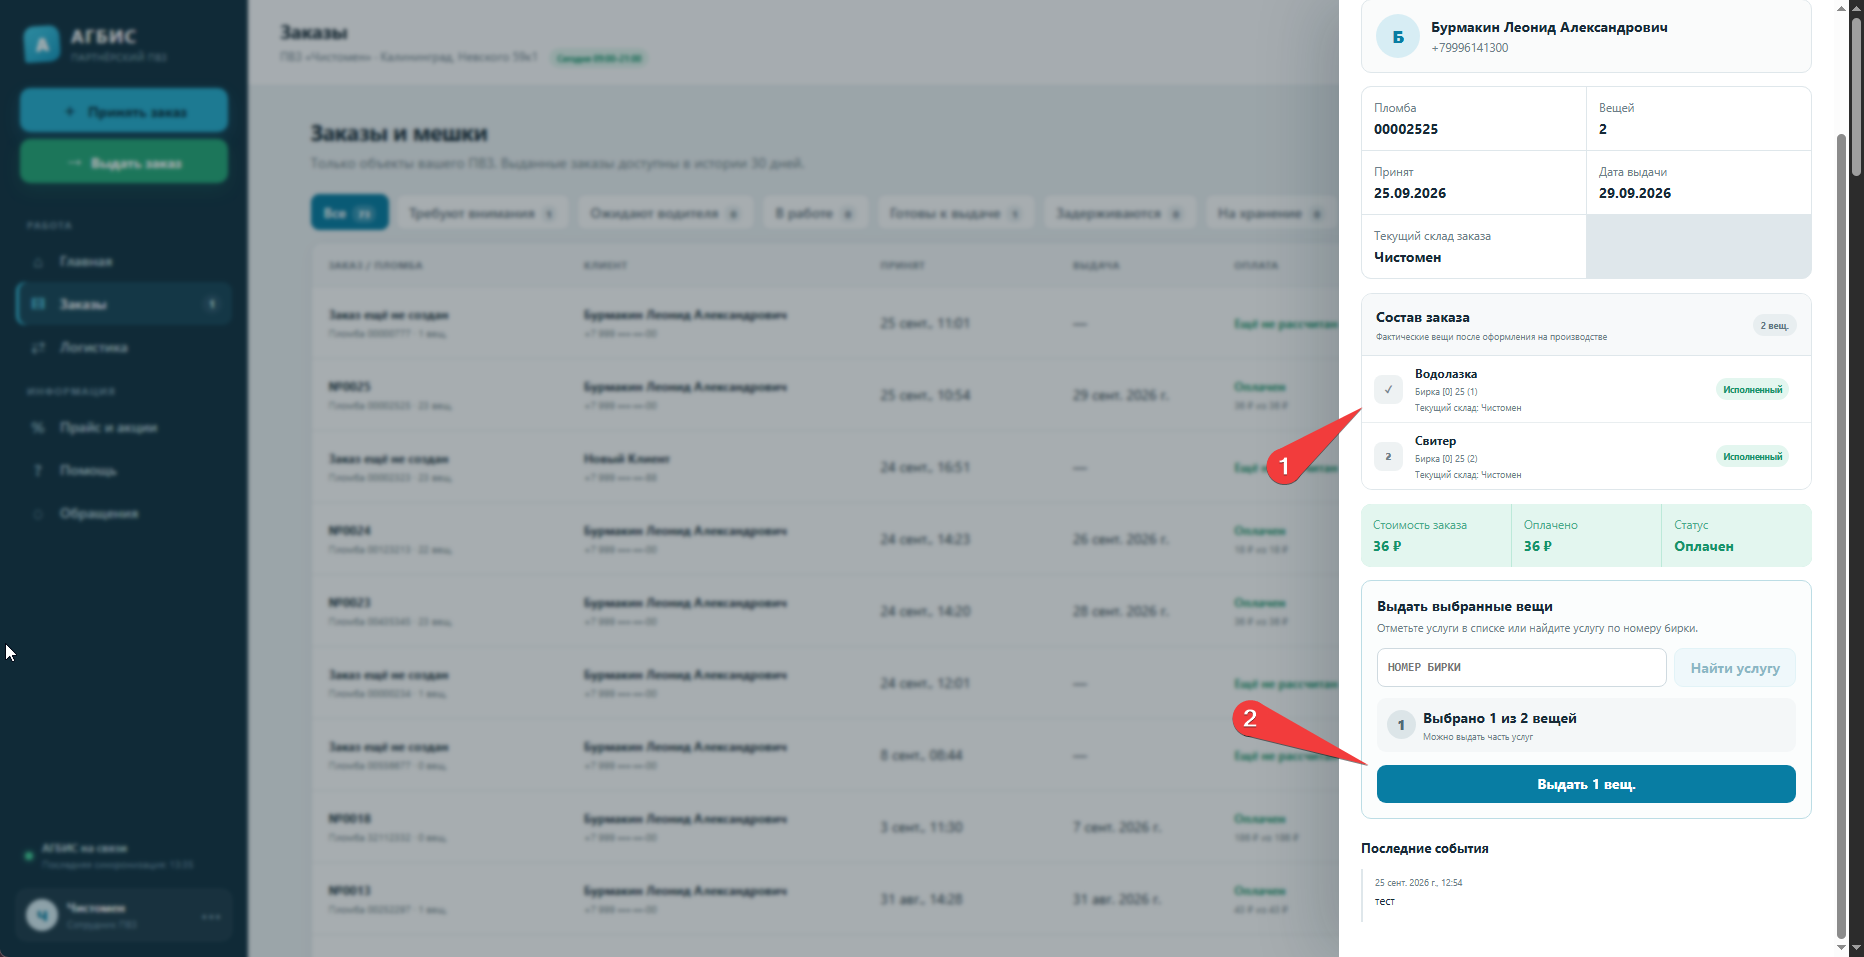Open Главная in the sidebar menu
Image resolution: width=1864 pixels, height=957 pixels.
[124, 261]
